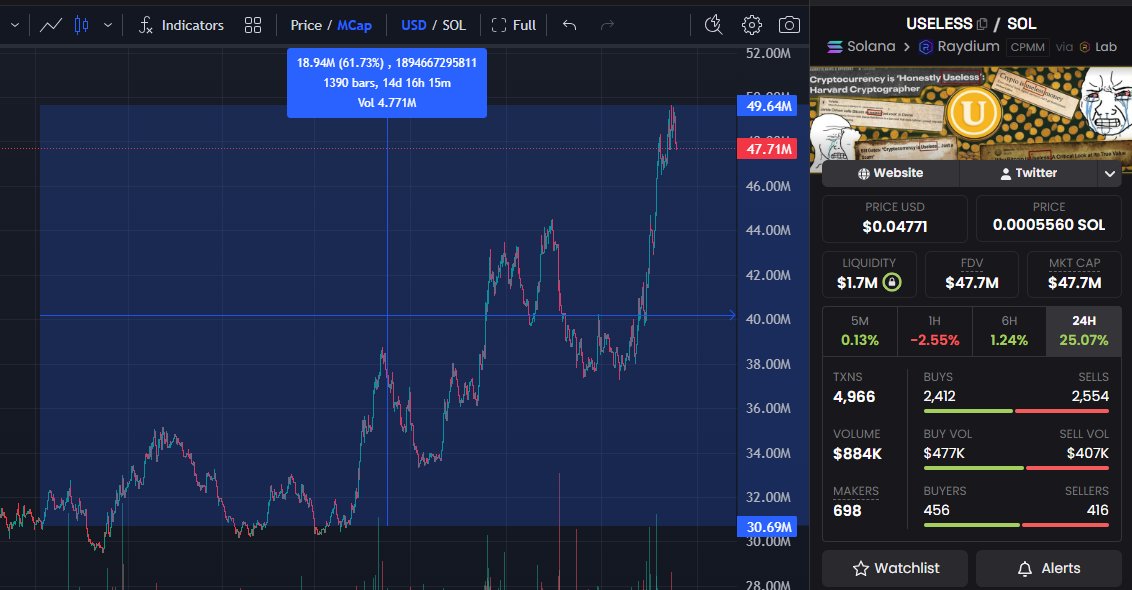The image size is (1132, 590).
Task: Take a chart snapshot with camera icon
Action: 789,25
